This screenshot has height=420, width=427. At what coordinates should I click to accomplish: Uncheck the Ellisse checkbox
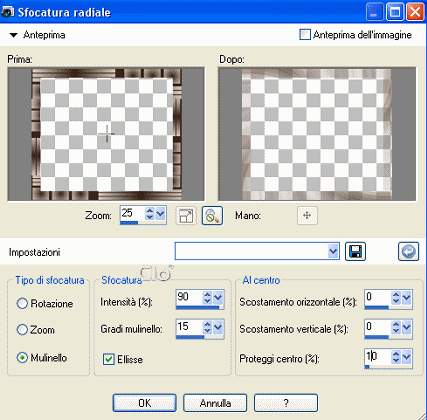point(109,359)
